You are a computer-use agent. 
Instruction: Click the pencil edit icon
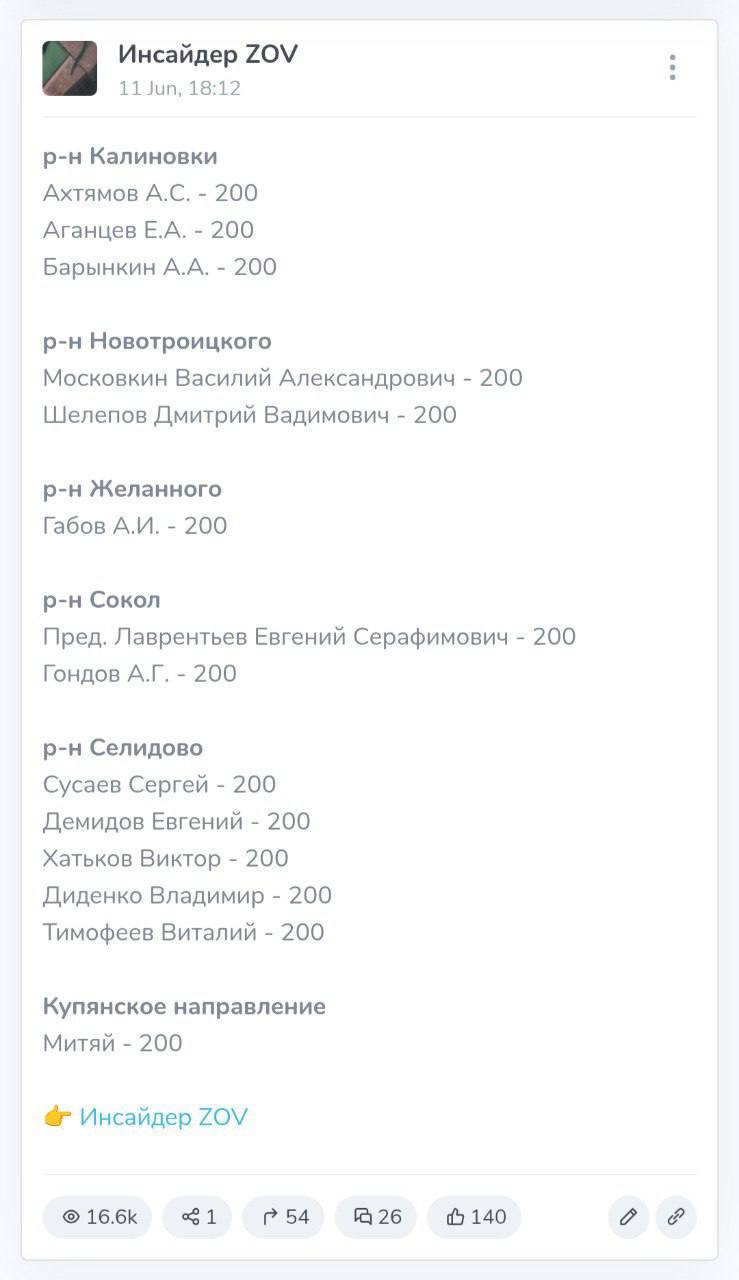[628, 1217]
